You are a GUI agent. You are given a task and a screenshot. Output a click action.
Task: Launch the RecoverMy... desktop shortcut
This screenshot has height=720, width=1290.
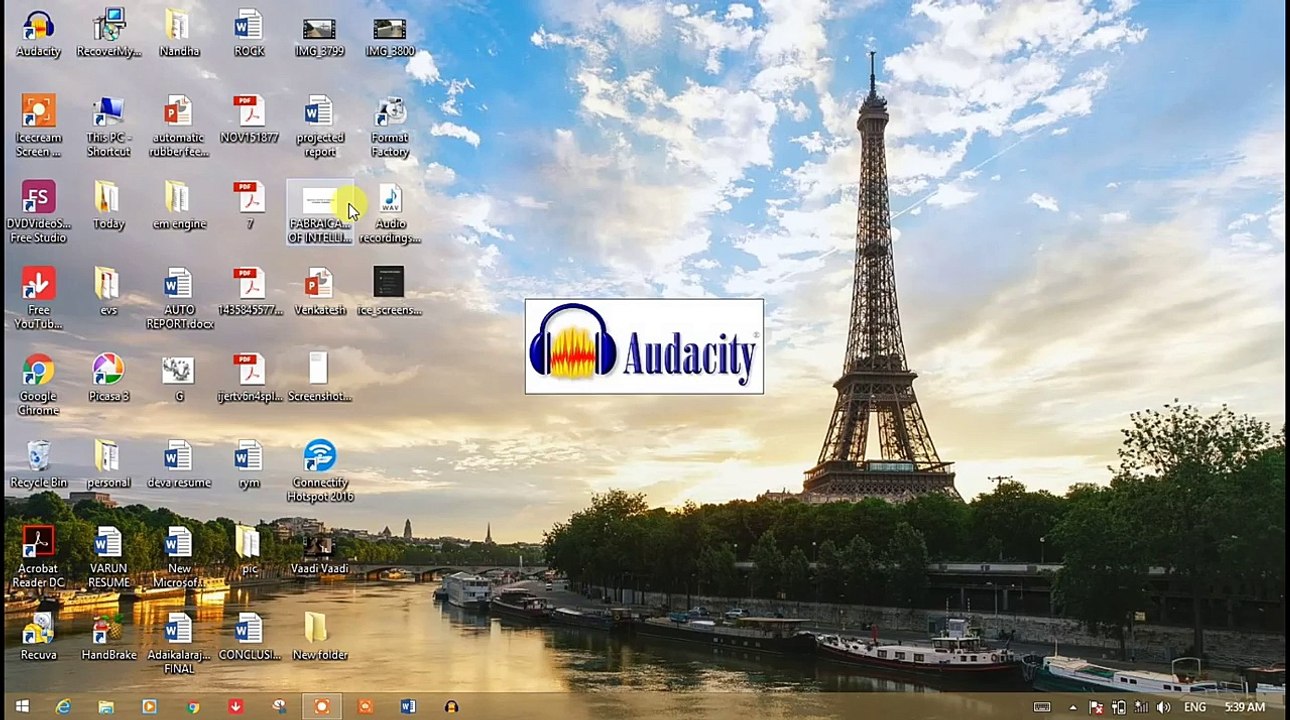click(x=108, y=34)
